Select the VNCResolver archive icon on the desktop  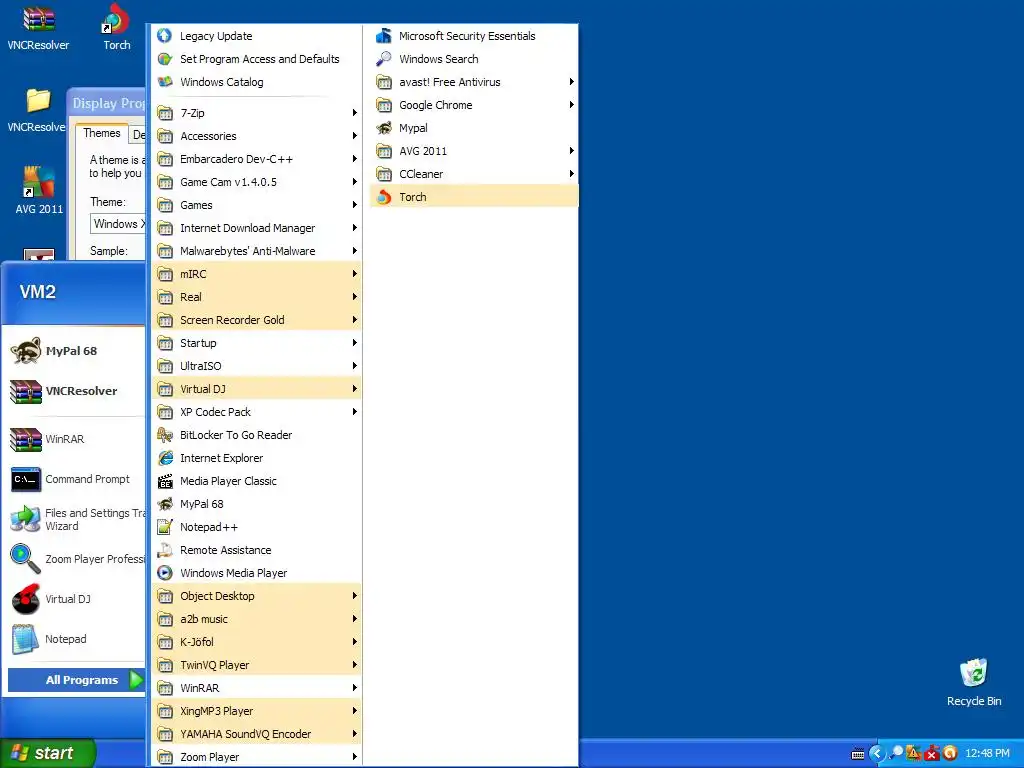click(38, 27)
